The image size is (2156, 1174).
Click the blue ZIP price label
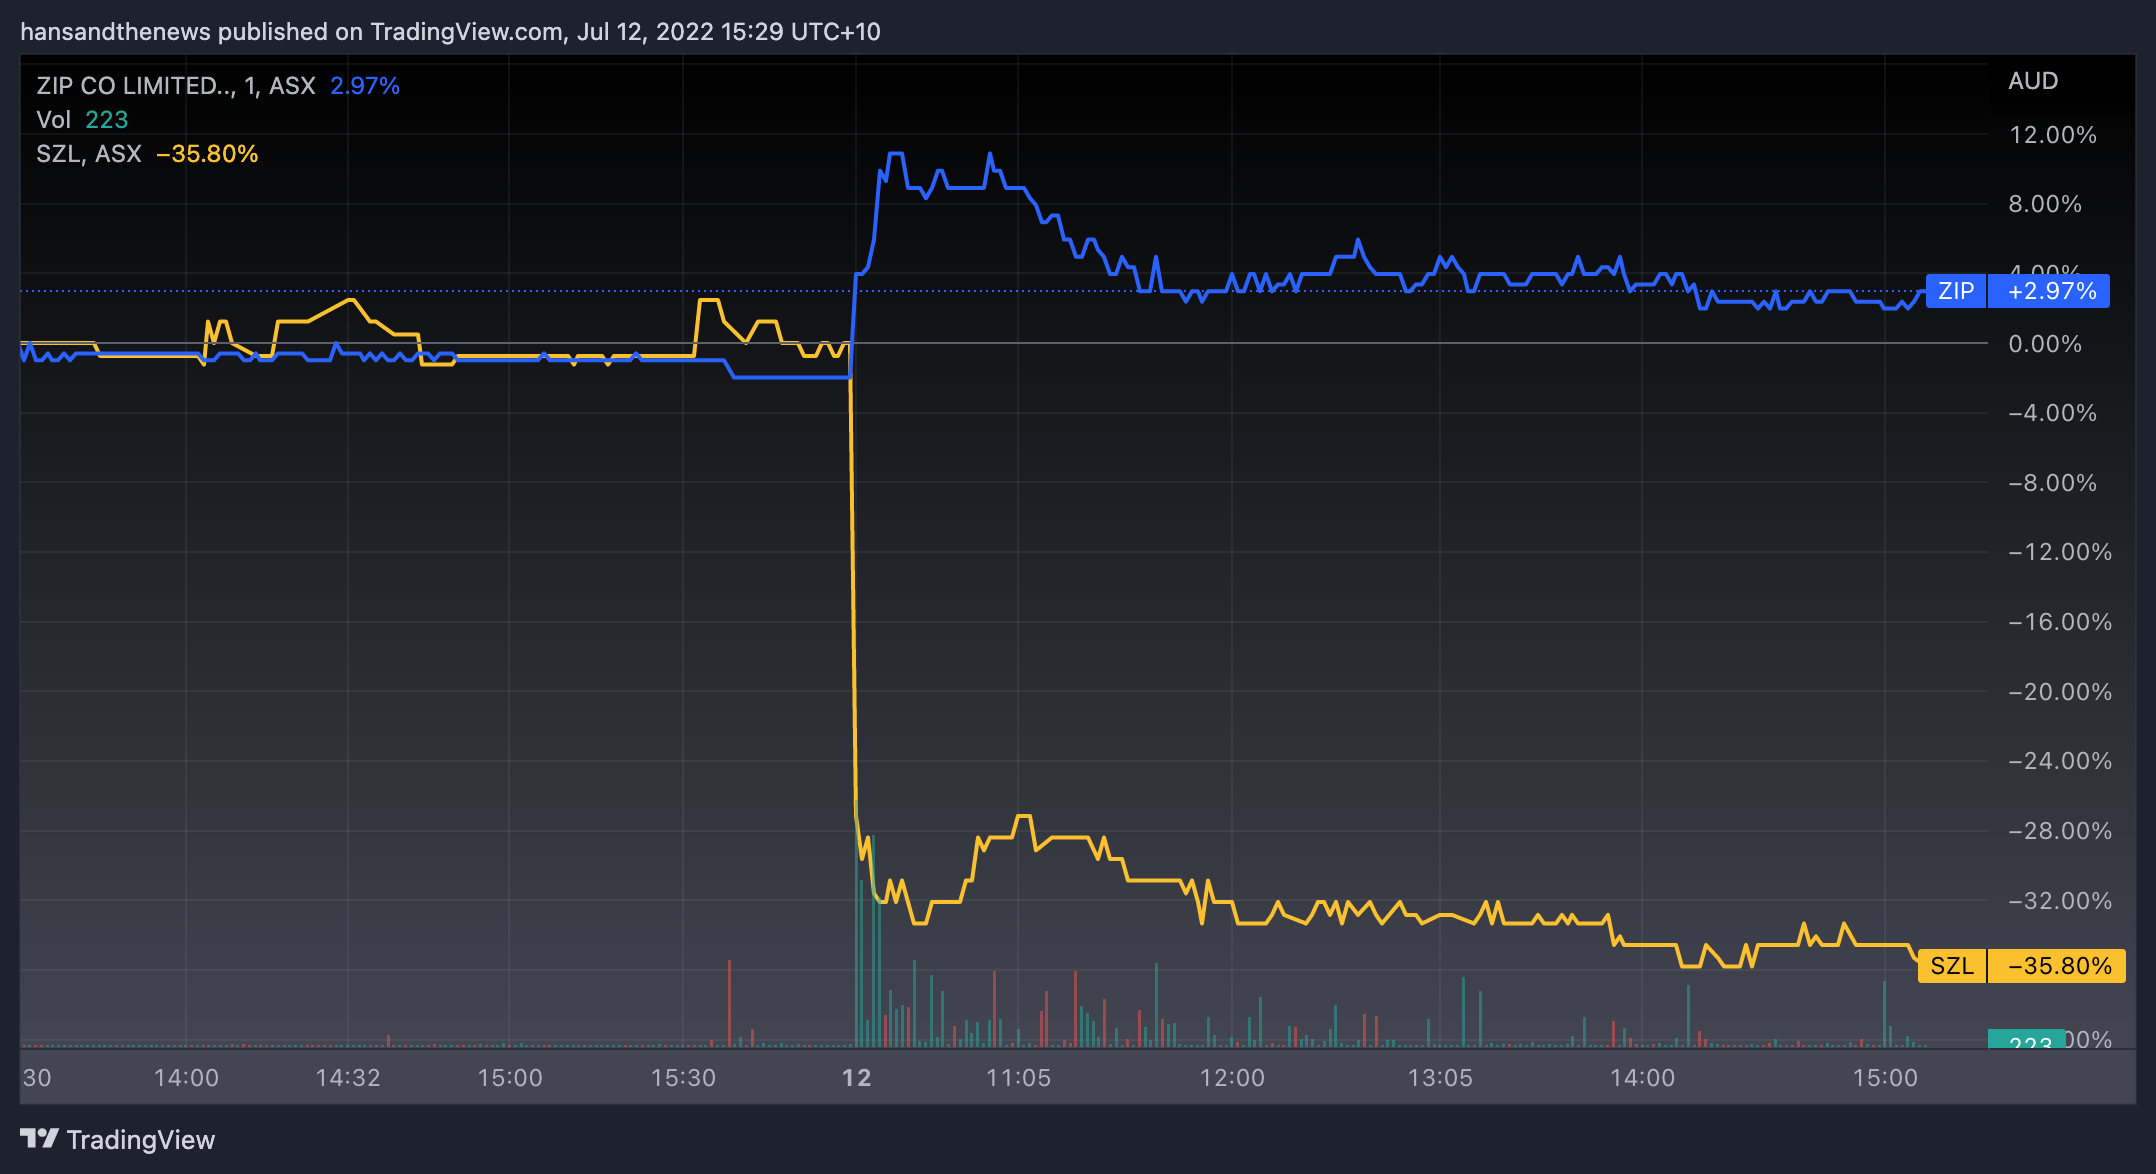[x=1955, y=291]
